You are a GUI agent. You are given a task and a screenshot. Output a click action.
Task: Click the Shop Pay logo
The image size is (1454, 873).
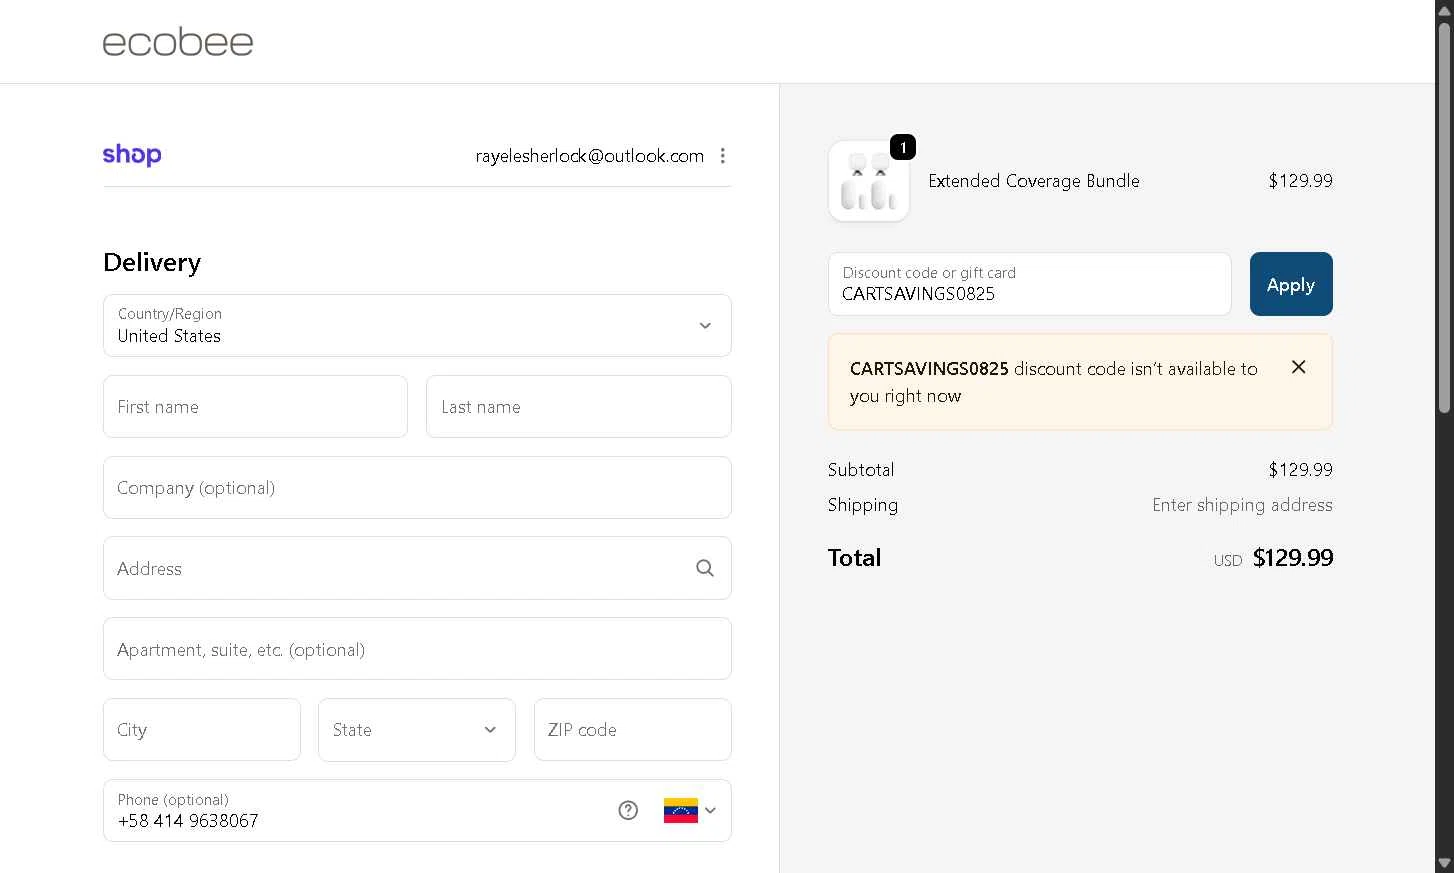pos(132,155)
